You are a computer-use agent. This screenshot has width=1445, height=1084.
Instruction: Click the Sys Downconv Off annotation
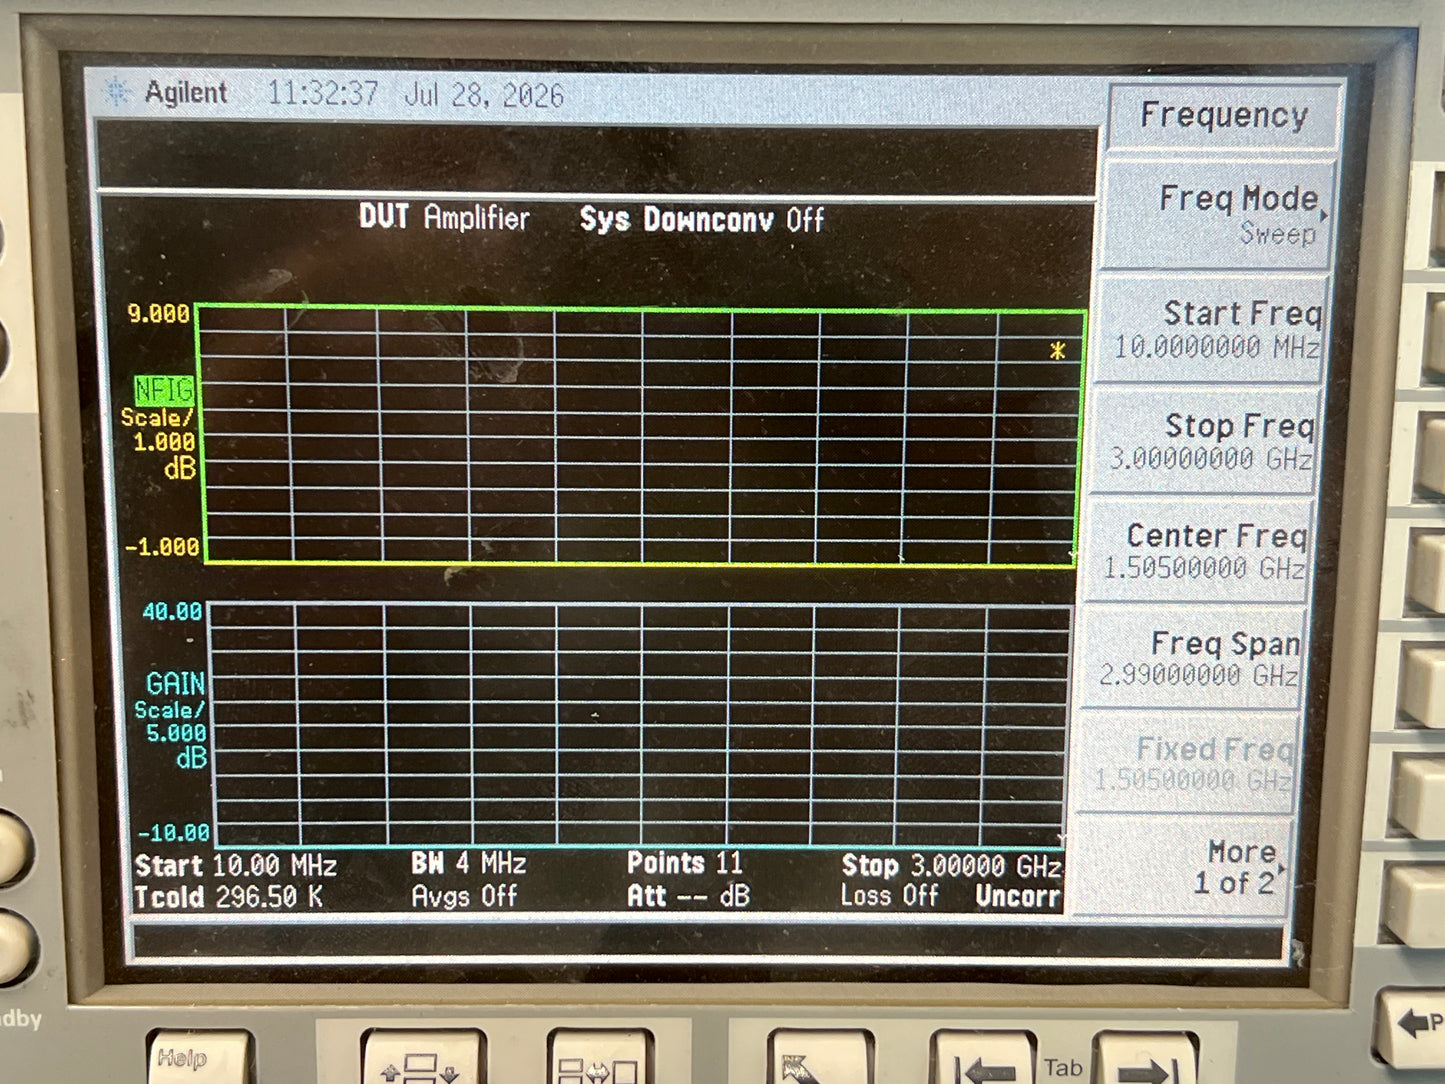point(702,219)
